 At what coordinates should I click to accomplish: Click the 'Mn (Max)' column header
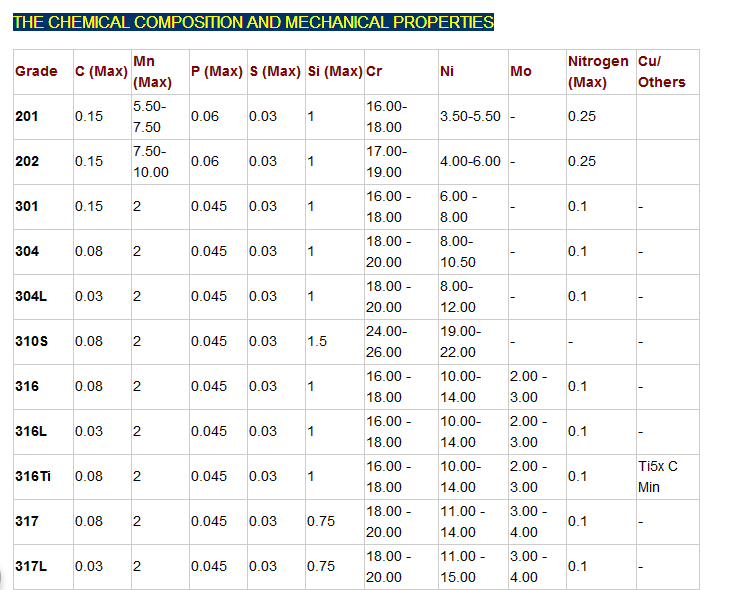click(x=152, y=72)
